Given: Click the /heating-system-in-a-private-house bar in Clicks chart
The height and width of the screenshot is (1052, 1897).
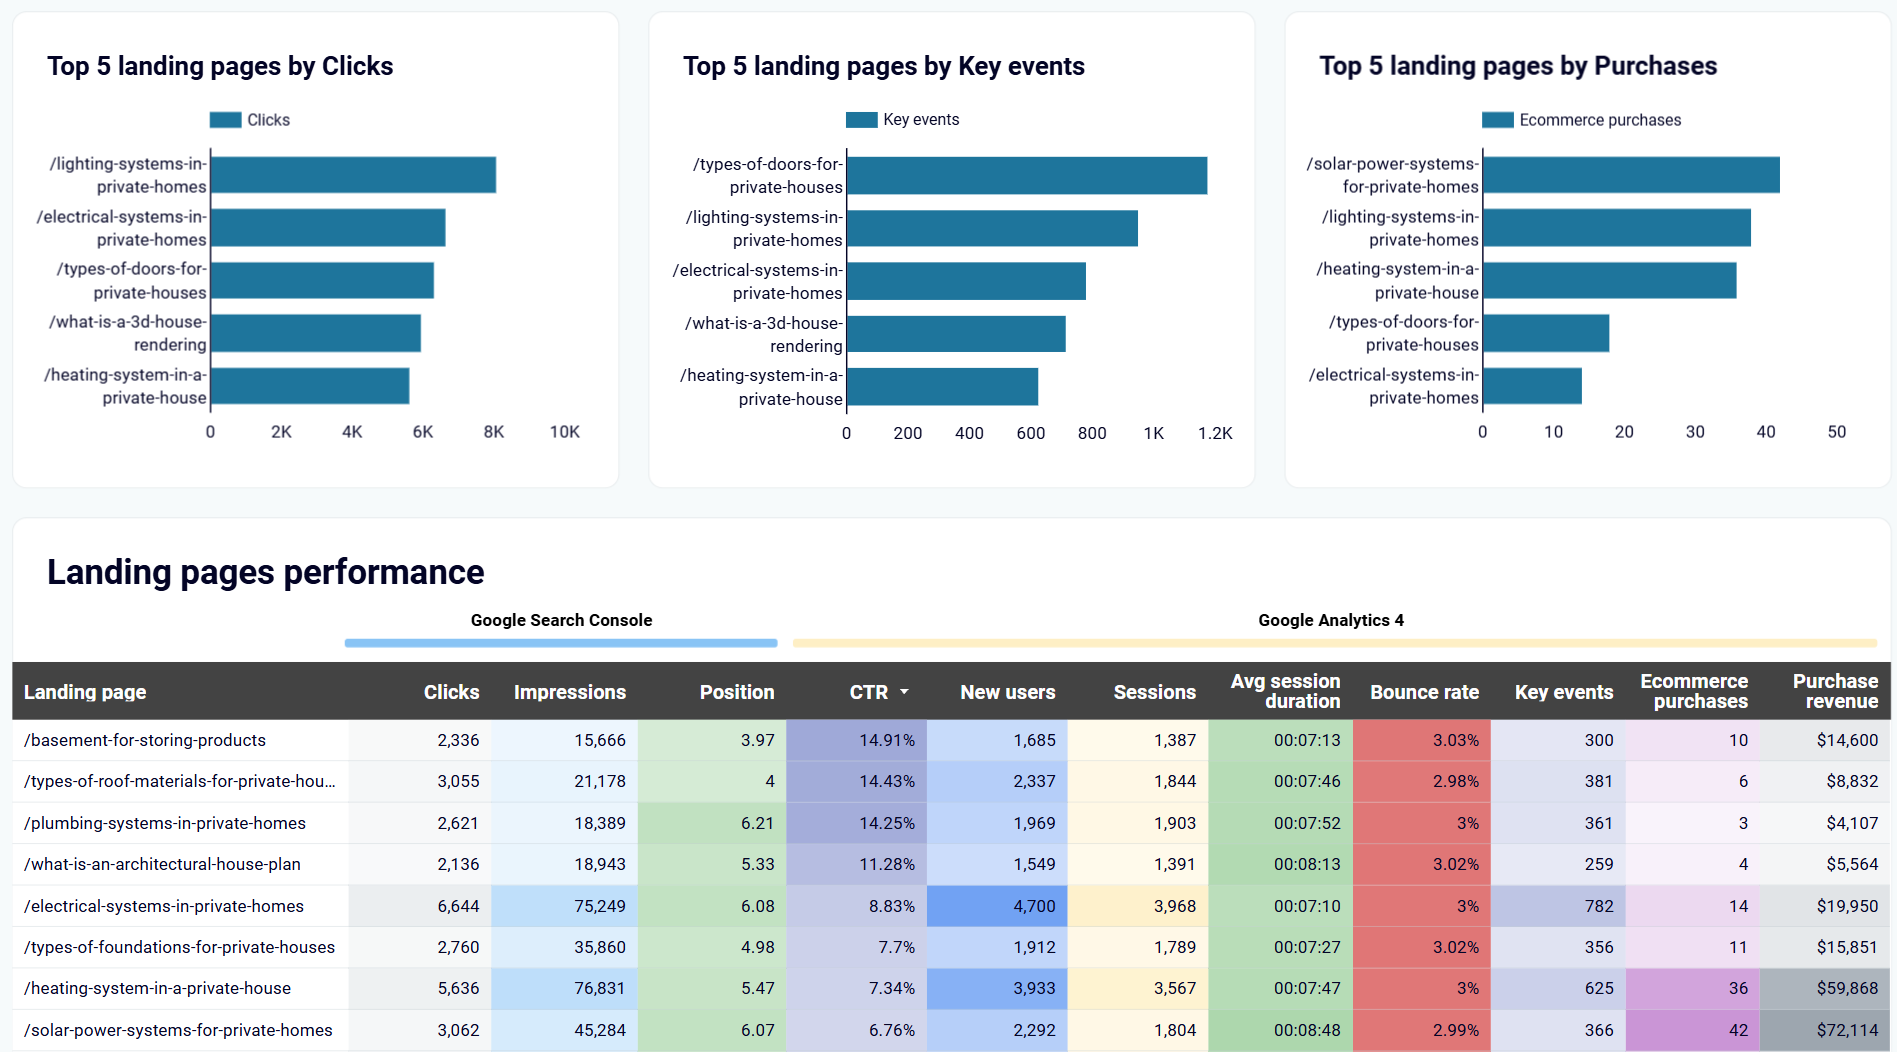Looking at the screenshot, I should tap(310, 385).
